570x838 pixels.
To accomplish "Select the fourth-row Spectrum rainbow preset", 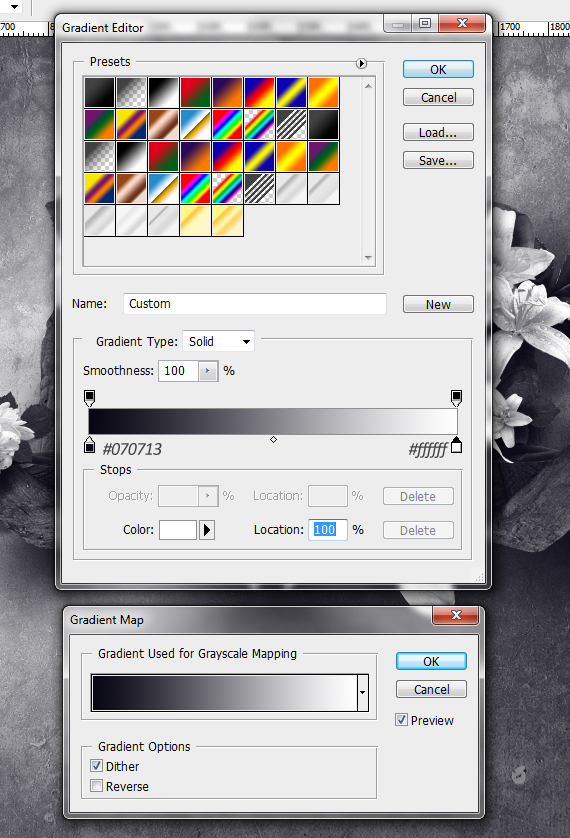I will (x=195, y=189).
